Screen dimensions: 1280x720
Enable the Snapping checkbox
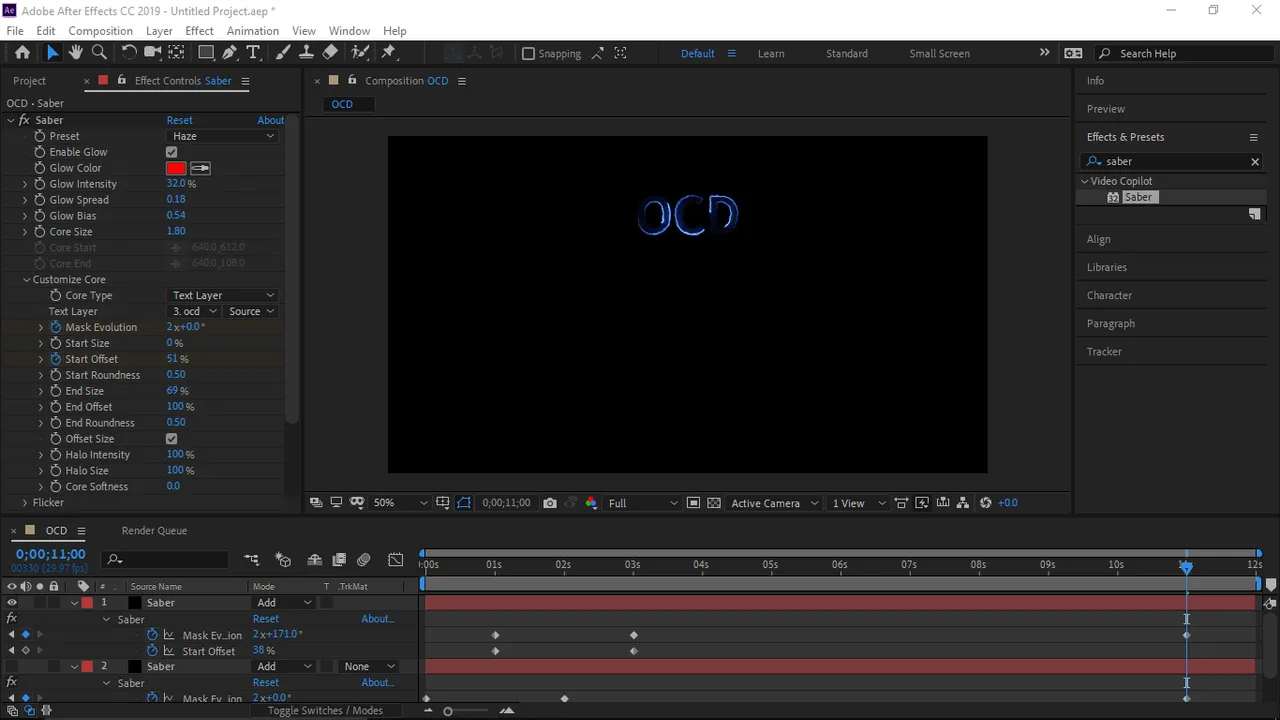(528, 54)
